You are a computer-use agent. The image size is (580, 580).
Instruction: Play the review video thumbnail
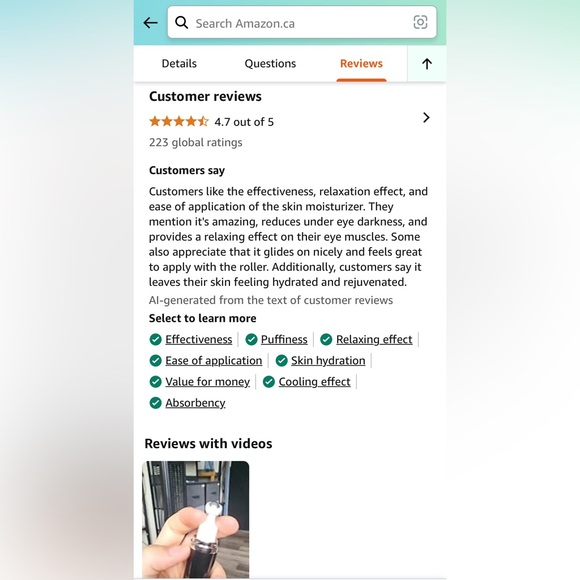click(196, 519)
